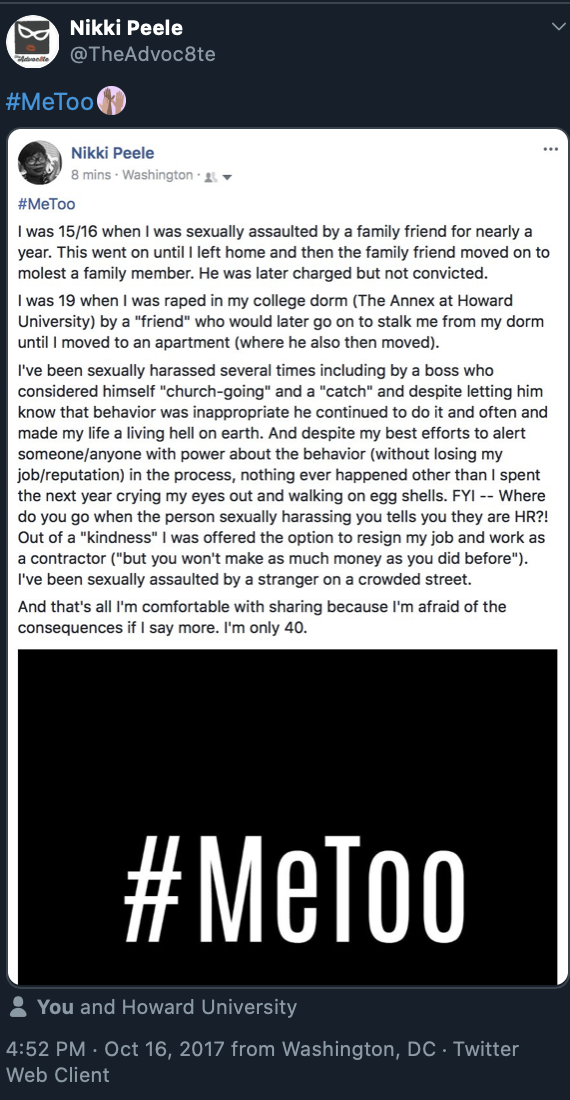The height and width of the screenshot is (1100, 570).
Task: Open the tagged Howard University account
Action: click(209, 1007)
